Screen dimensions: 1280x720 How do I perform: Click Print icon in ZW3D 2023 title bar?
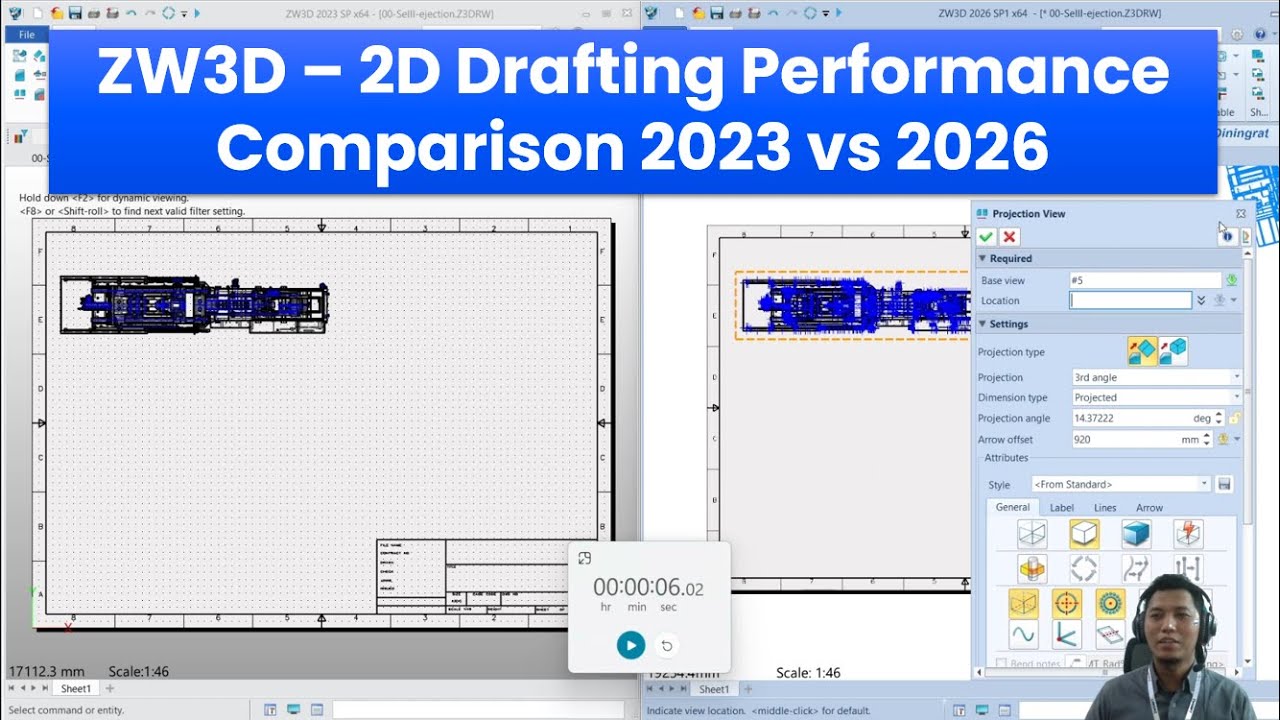(93, 13)
